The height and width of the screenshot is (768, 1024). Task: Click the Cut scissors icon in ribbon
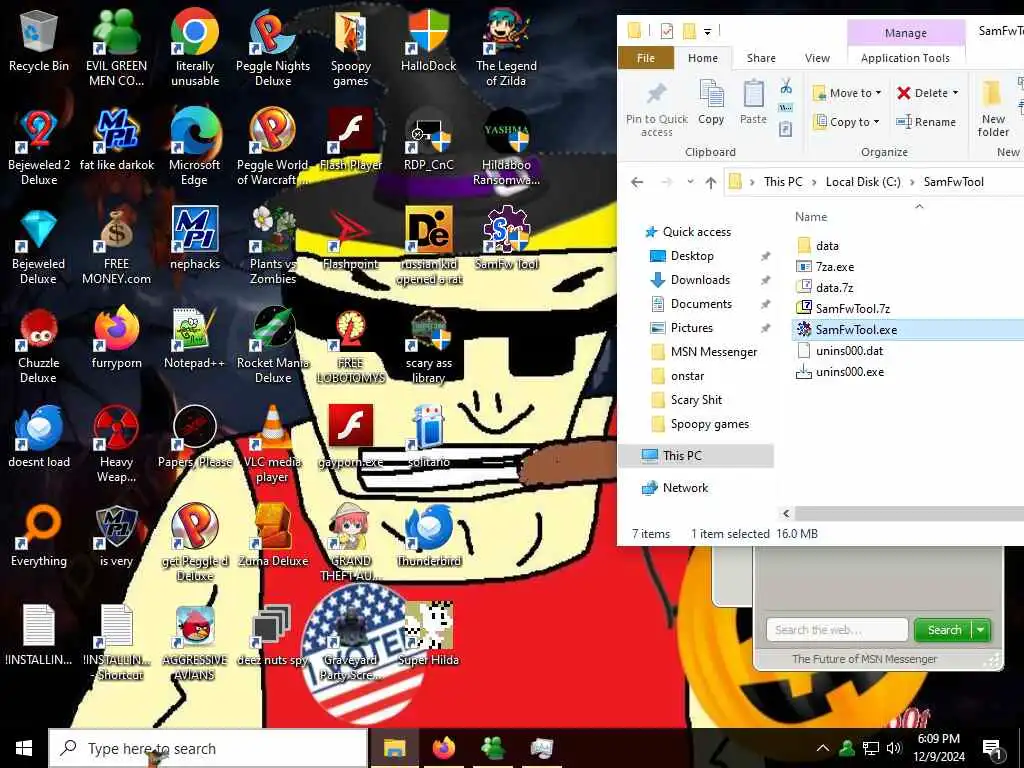click(x=786, y=87)
